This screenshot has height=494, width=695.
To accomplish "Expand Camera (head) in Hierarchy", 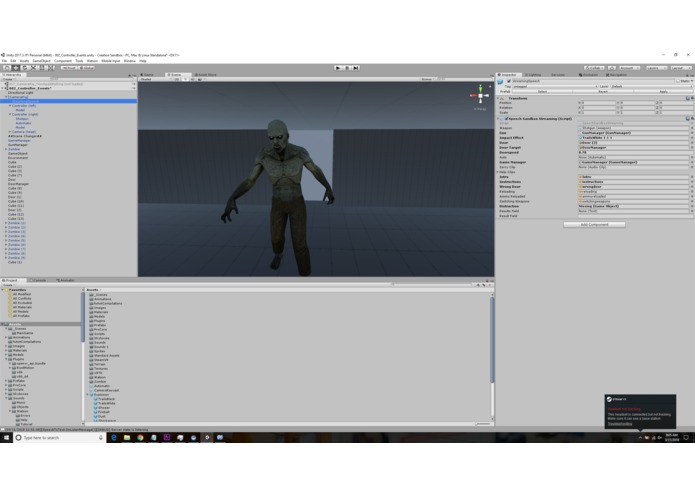I will (10, 132).
